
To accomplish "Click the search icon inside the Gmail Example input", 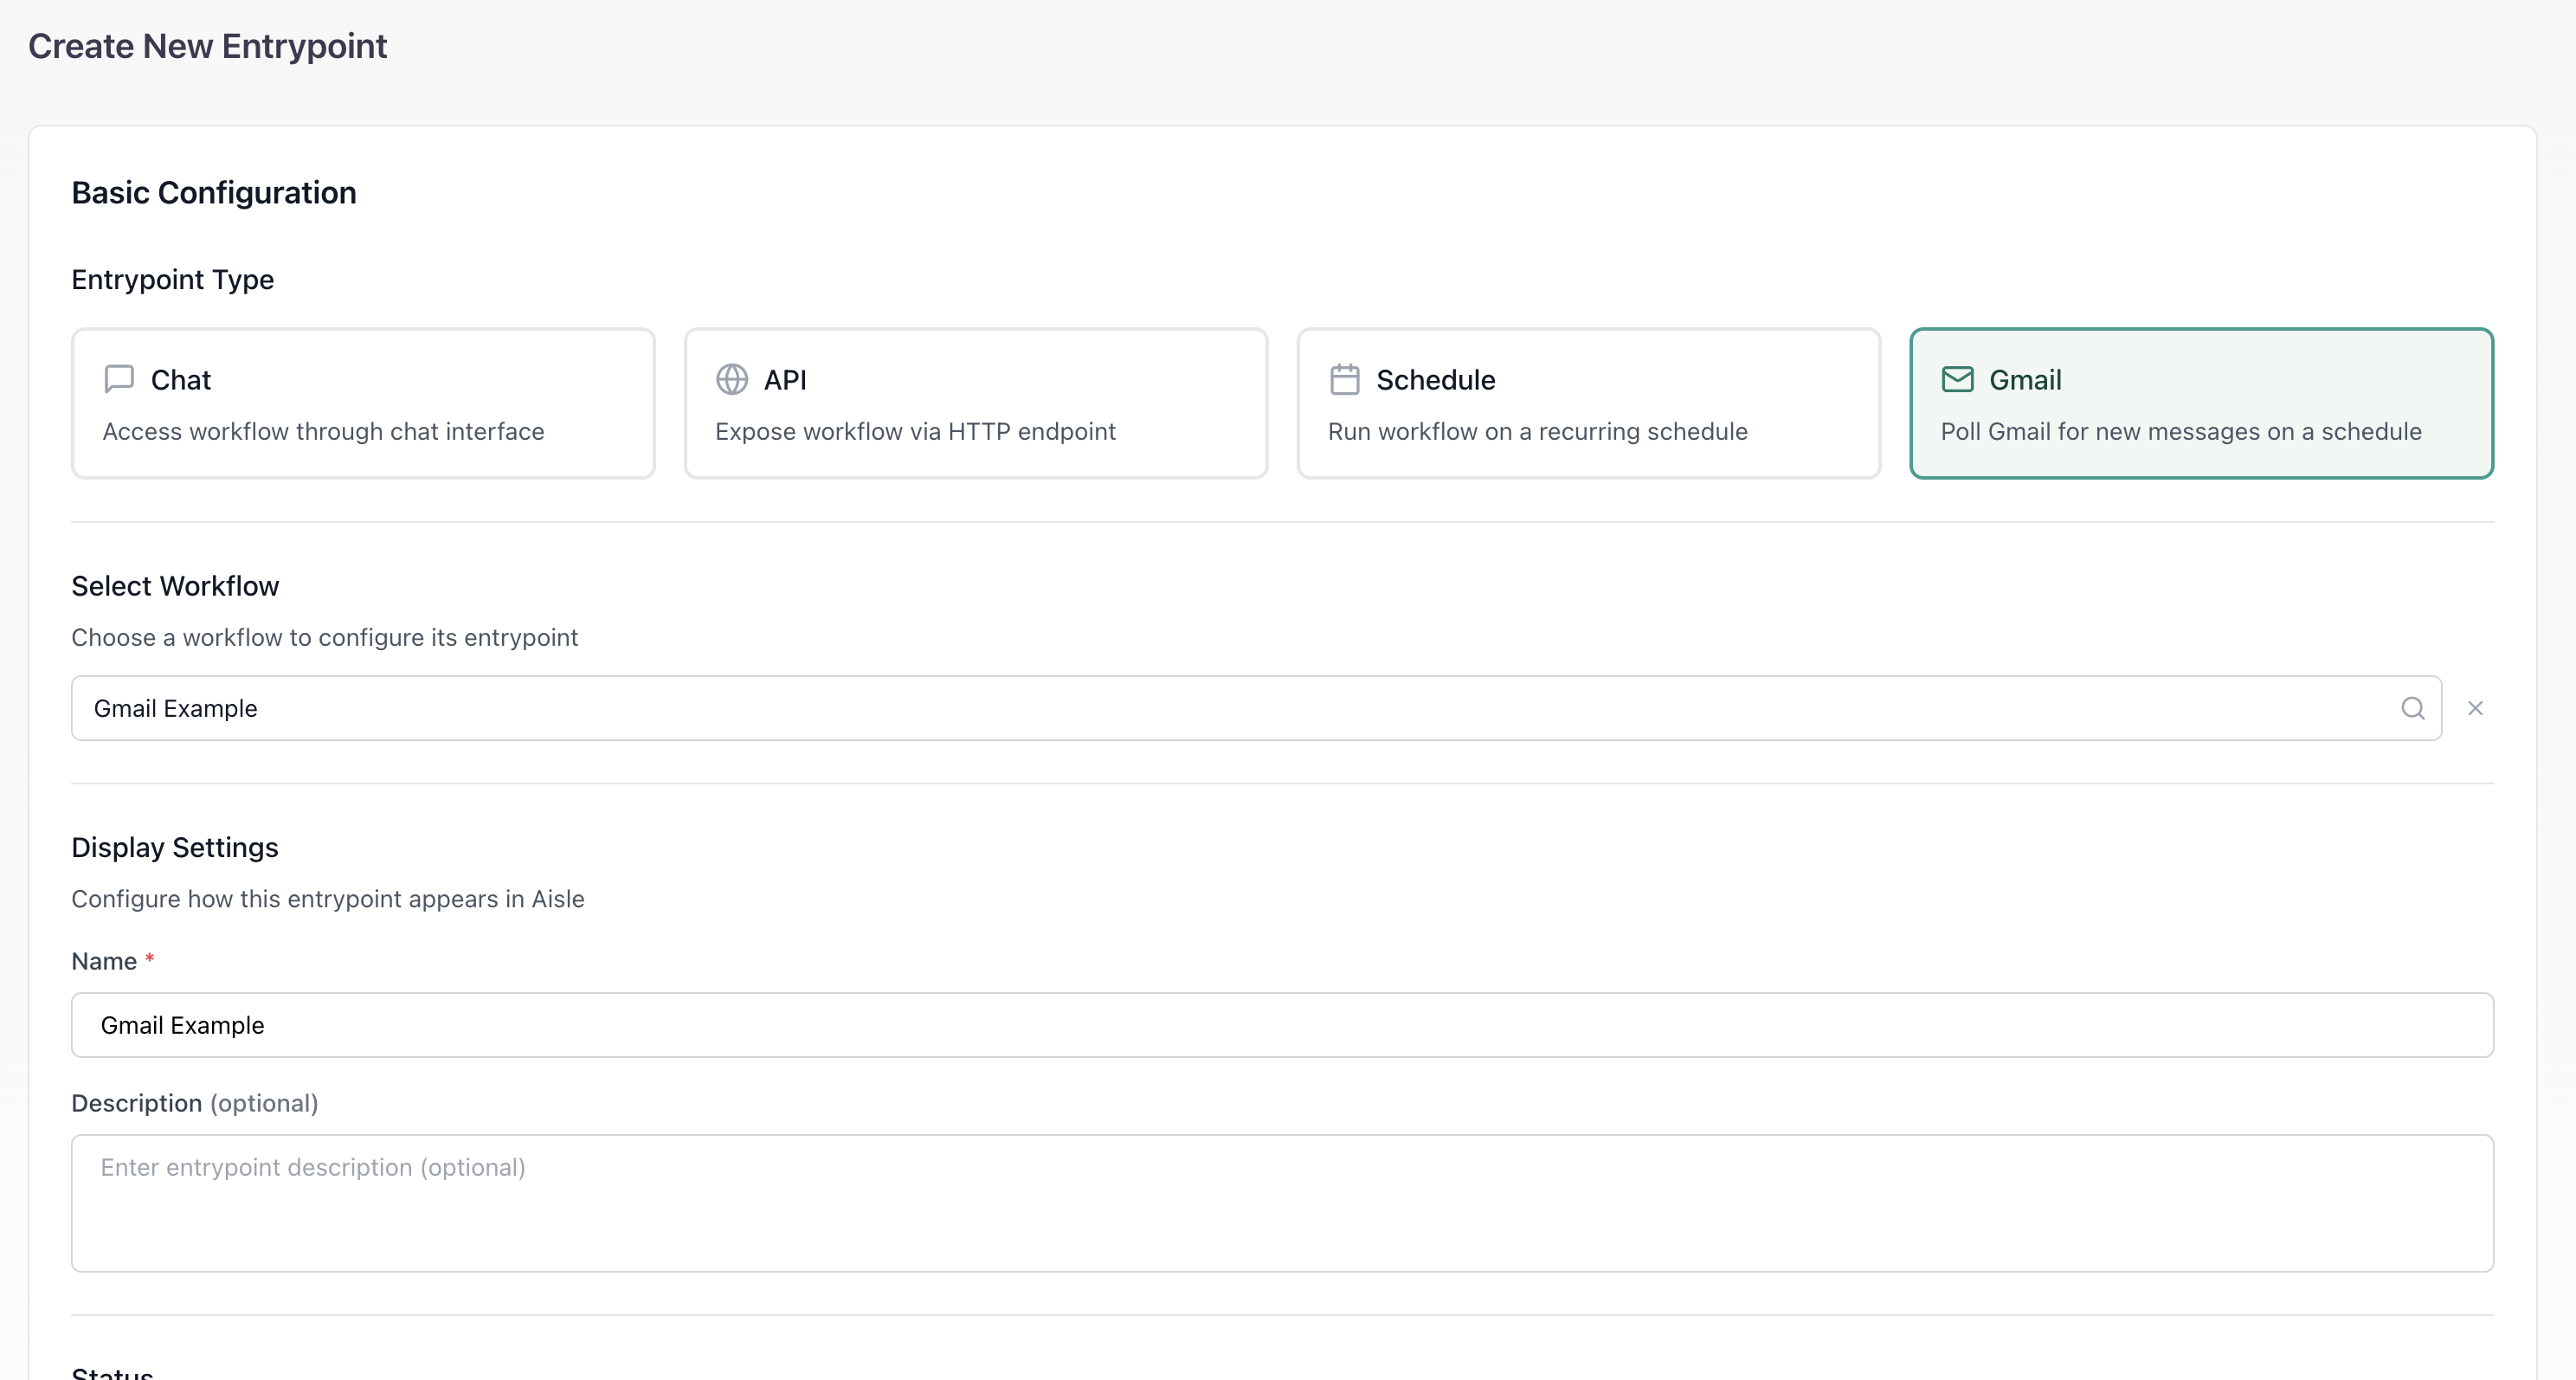I will tap(2413, 708).
